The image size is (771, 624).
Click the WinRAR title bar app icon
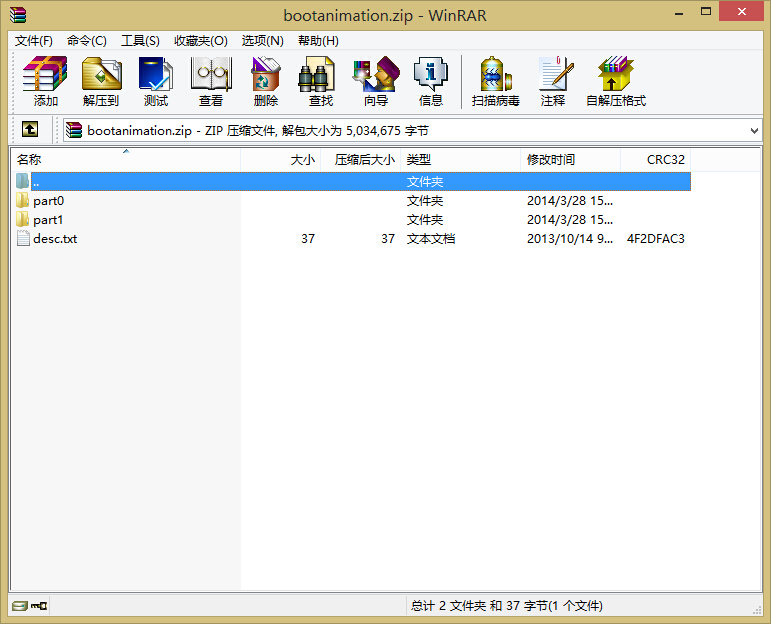tap(18, 15)
